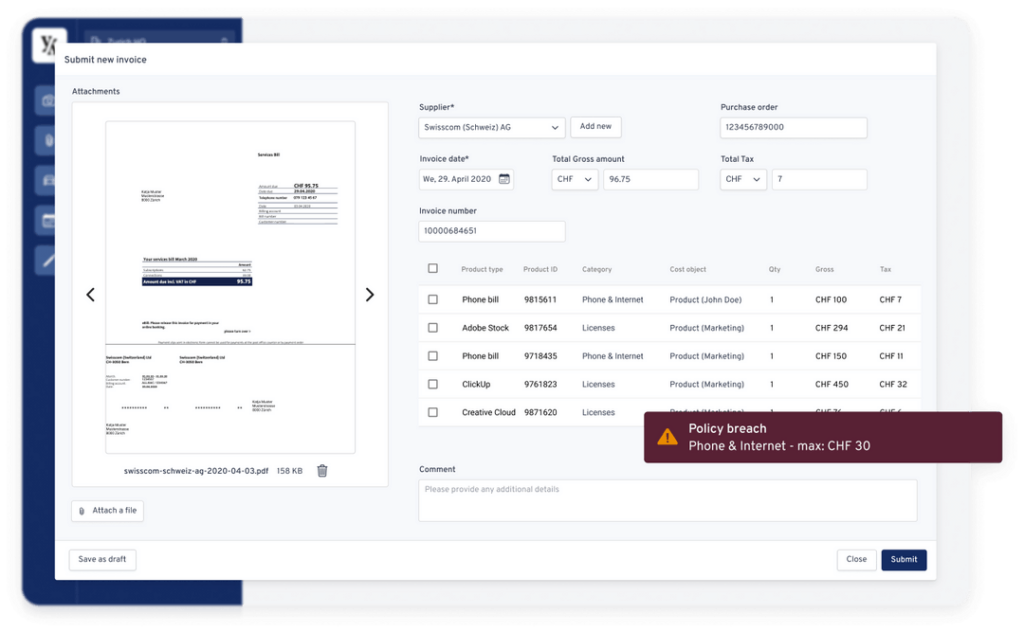The height and width of the screenshot is (632, 1024).
Task: Click Product ID 9815611
Action: coord(540,300)
